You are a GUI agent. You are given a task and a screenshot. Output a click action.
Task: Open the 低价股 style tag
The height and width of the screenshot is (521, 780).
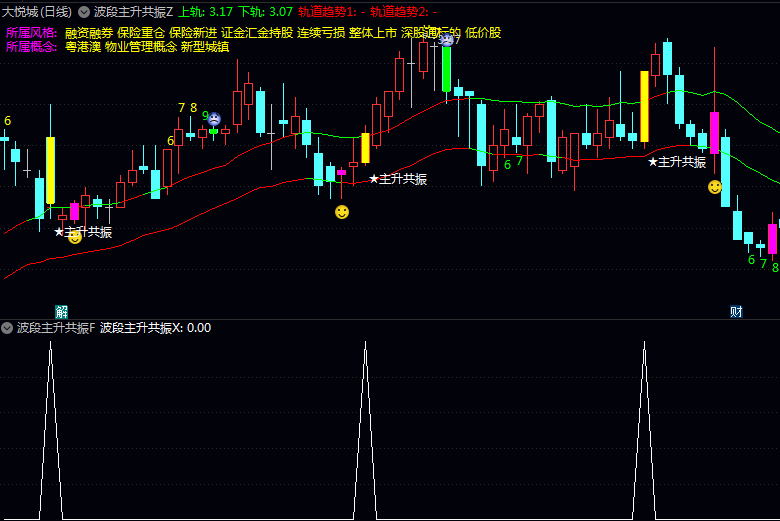click(x=483, y=33)
